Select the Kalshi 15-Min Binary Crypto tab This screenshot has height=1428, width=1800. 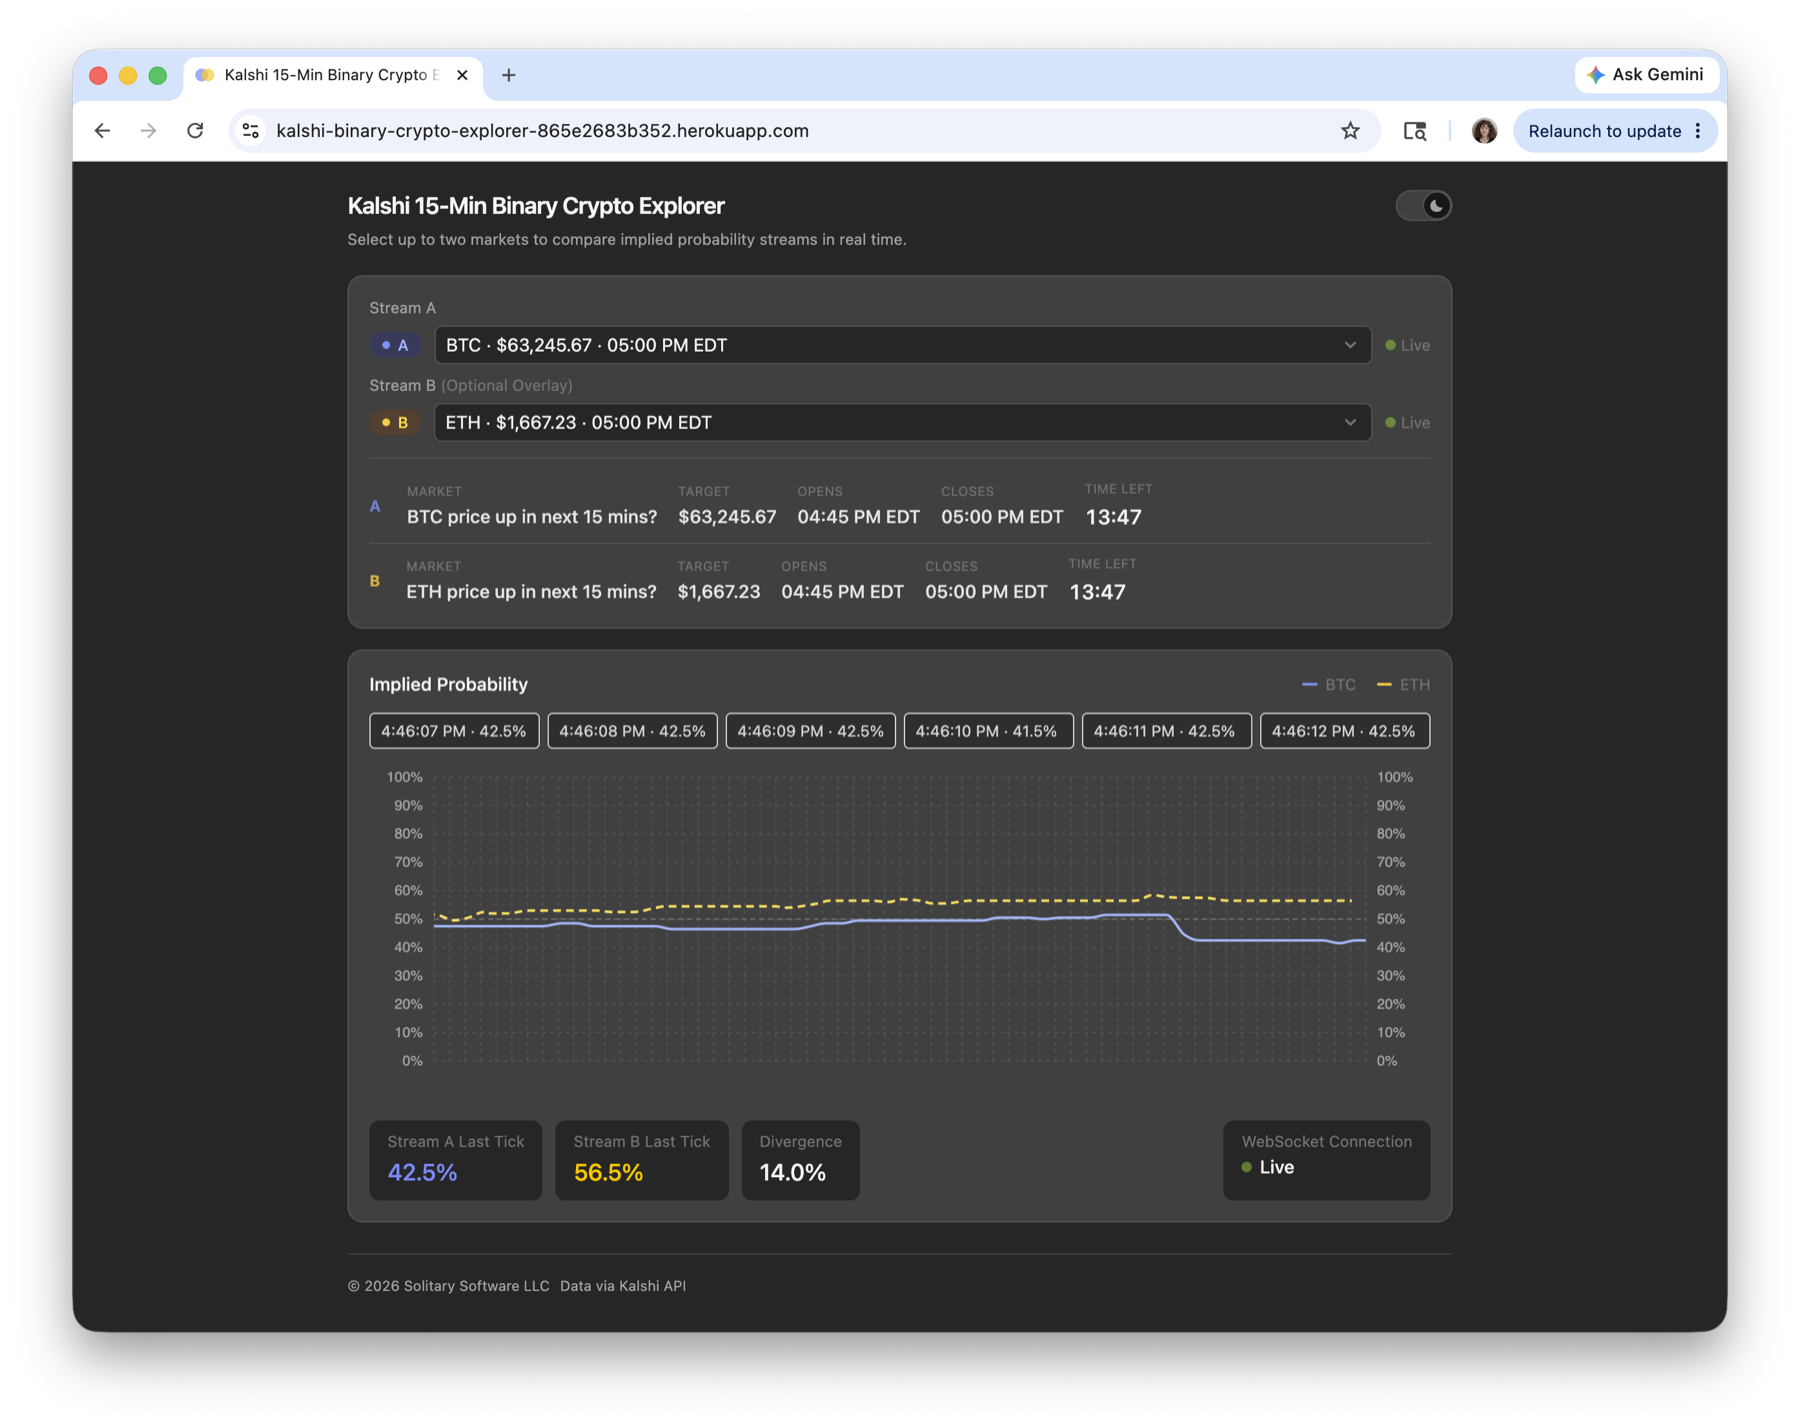click(332, 75)
